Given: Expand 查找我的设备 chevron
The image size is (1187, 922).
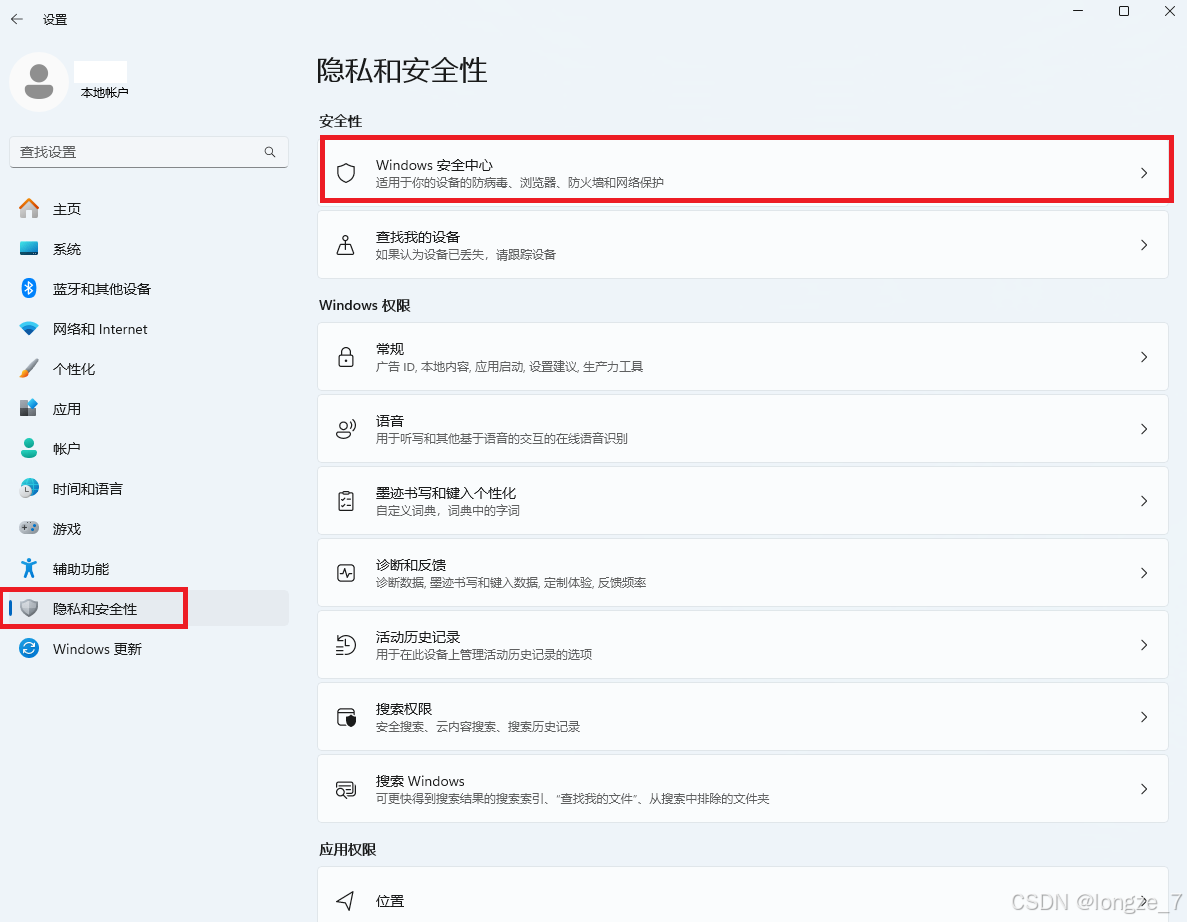Looking at the screenshot, I should [x=1144, y=245].
